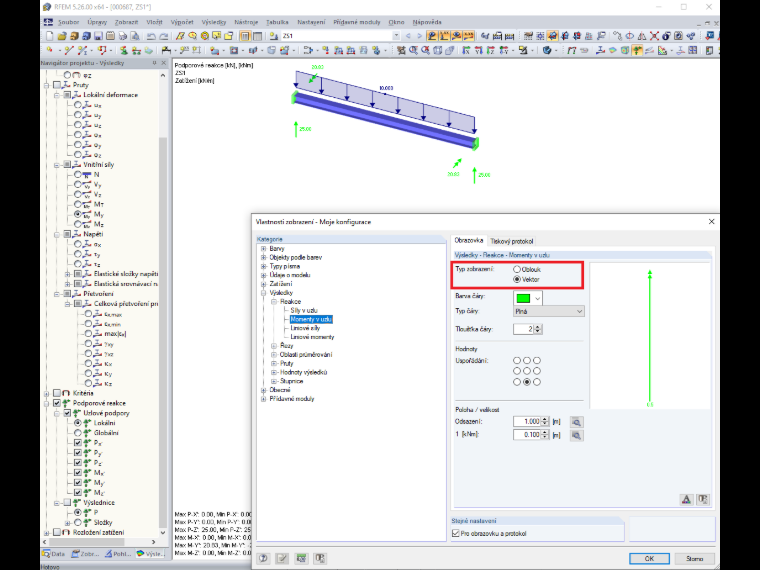Increase Odsazení value with up spinner

(x=545, y=419)
